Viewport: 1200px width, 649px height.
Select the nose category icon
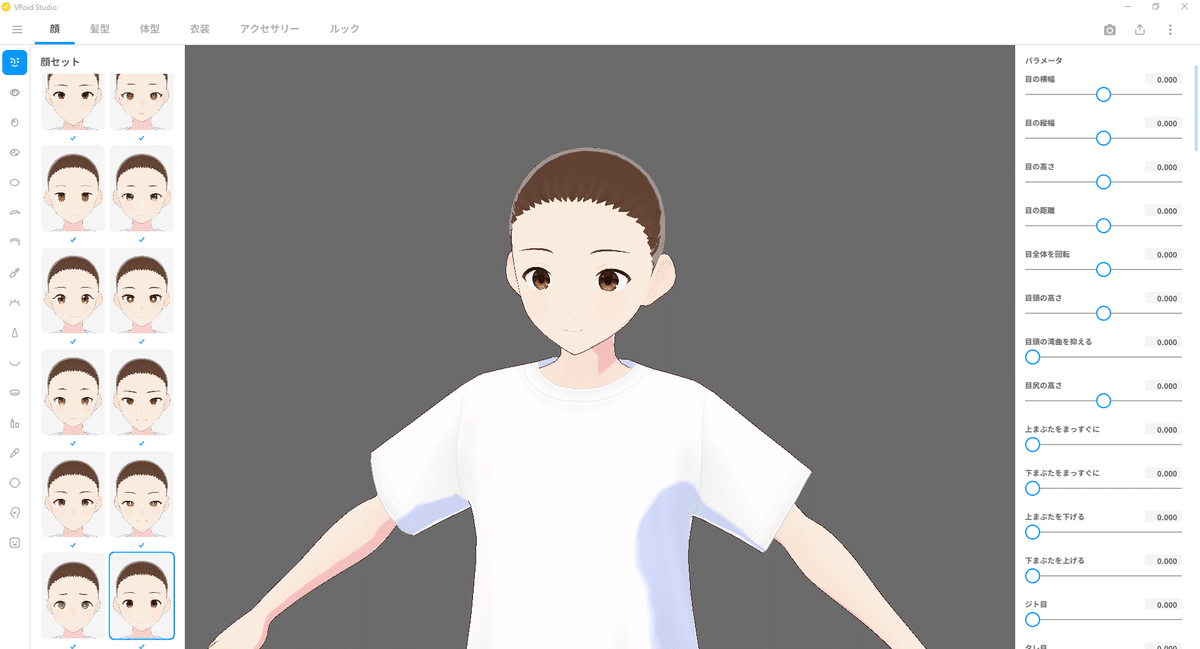[x=15, y=332]
